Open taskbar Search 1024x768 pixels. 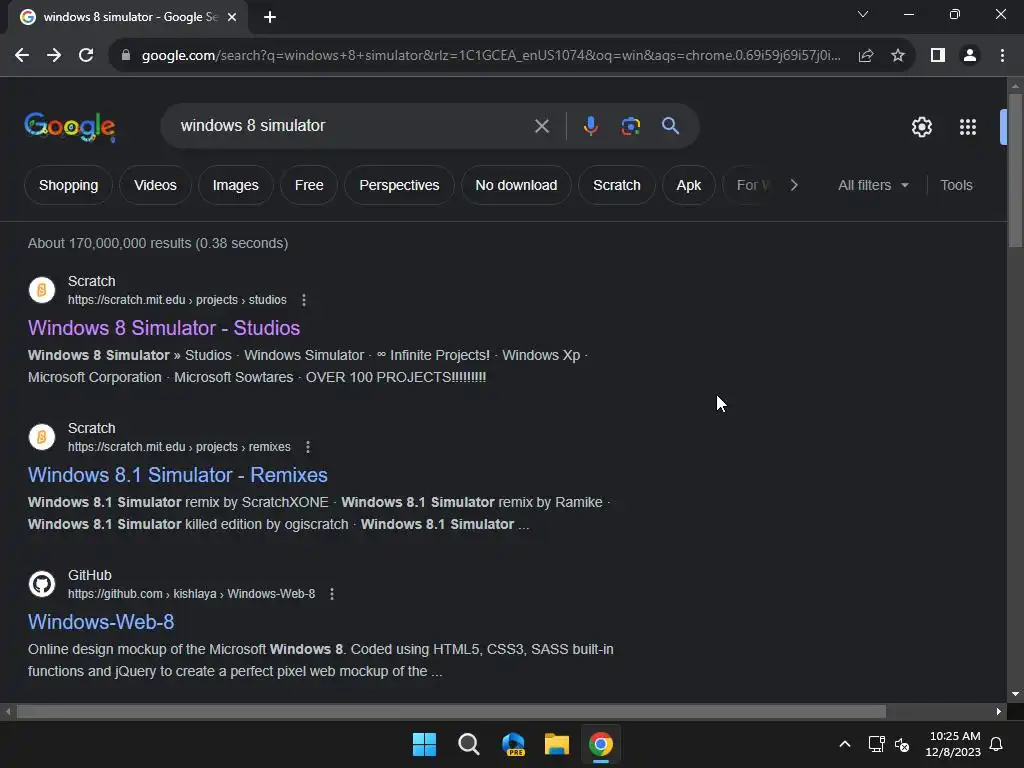point(468,744)
